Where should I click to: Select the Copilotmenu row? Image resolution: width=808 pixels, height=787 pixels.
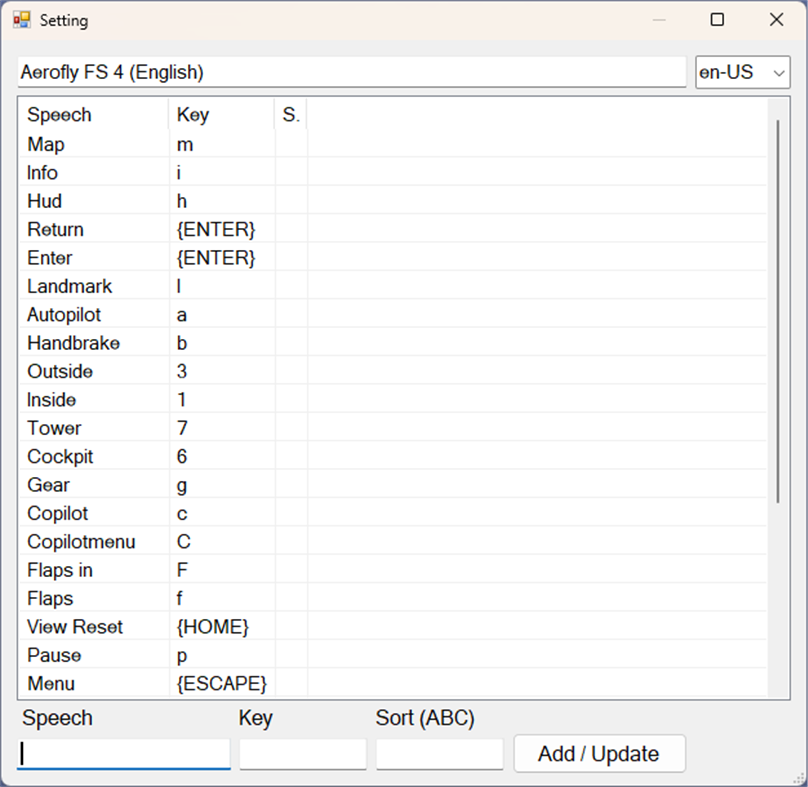click(393, 542)
